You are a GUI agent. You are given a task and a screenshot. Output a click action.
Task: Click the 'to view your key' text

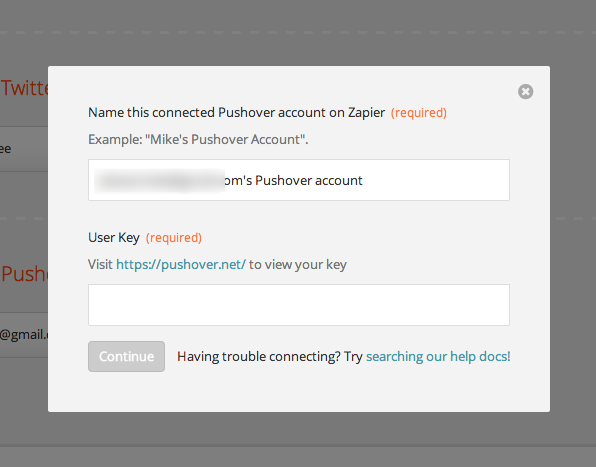tap(298, 264)
